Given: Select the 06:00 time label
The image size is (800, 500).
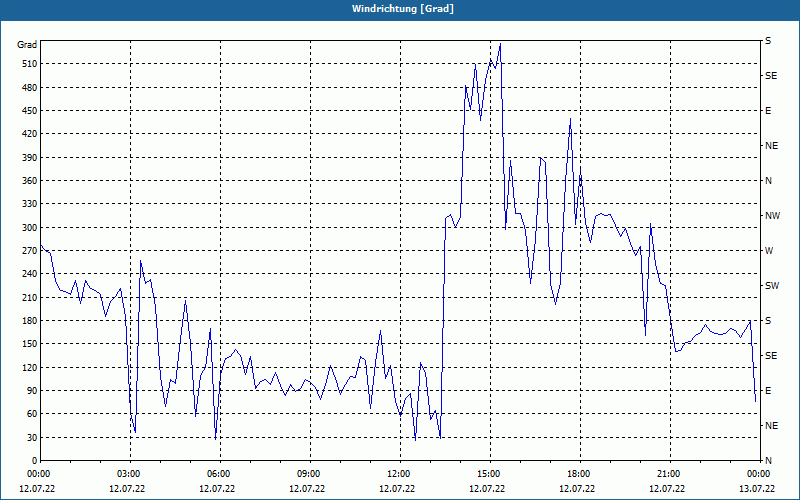Looking at the screenshot, I should (220, 473).
